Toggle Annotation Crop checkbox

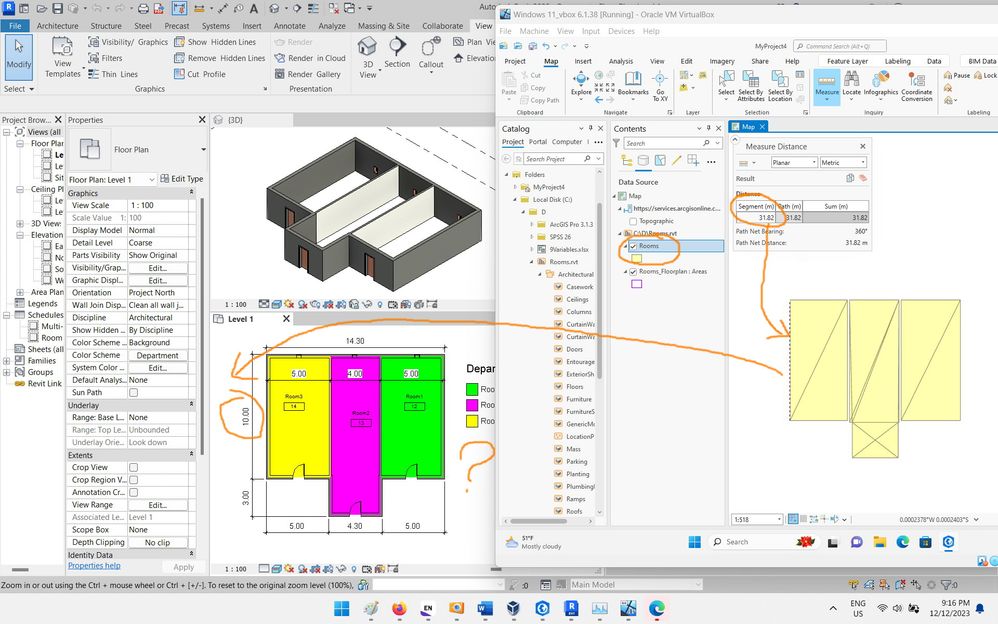pos(134,492)
